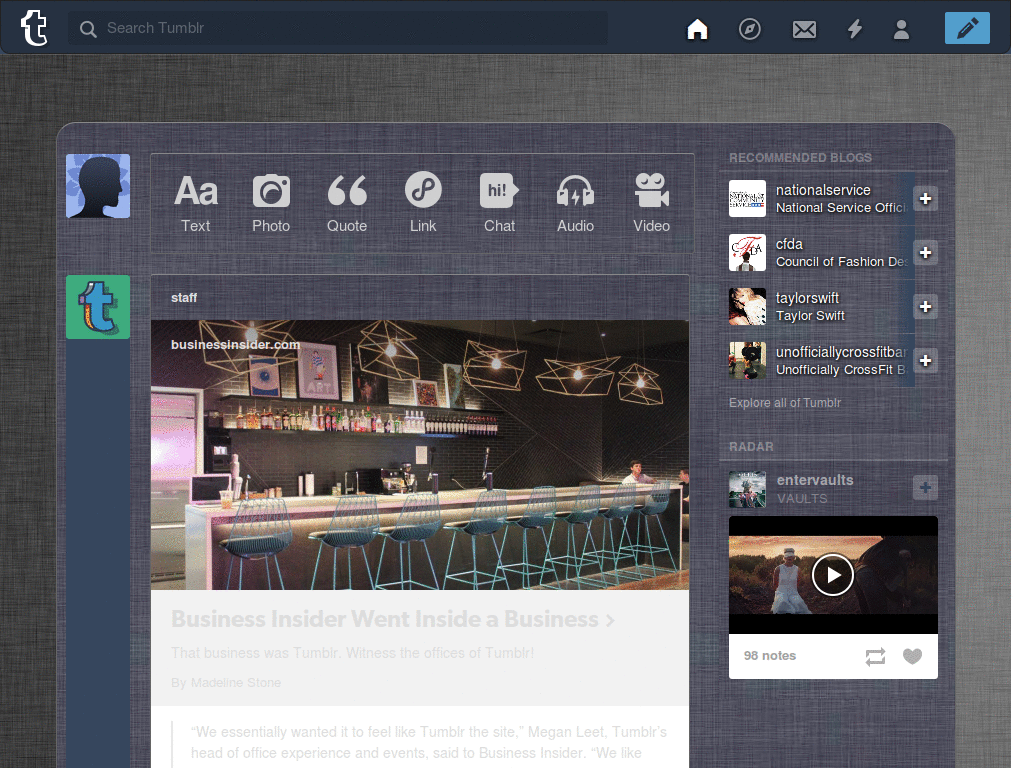This screenshot has width=1024, height=768.
Task: Click the nationalservice avatar thumbnail
Action: (747, 199)
